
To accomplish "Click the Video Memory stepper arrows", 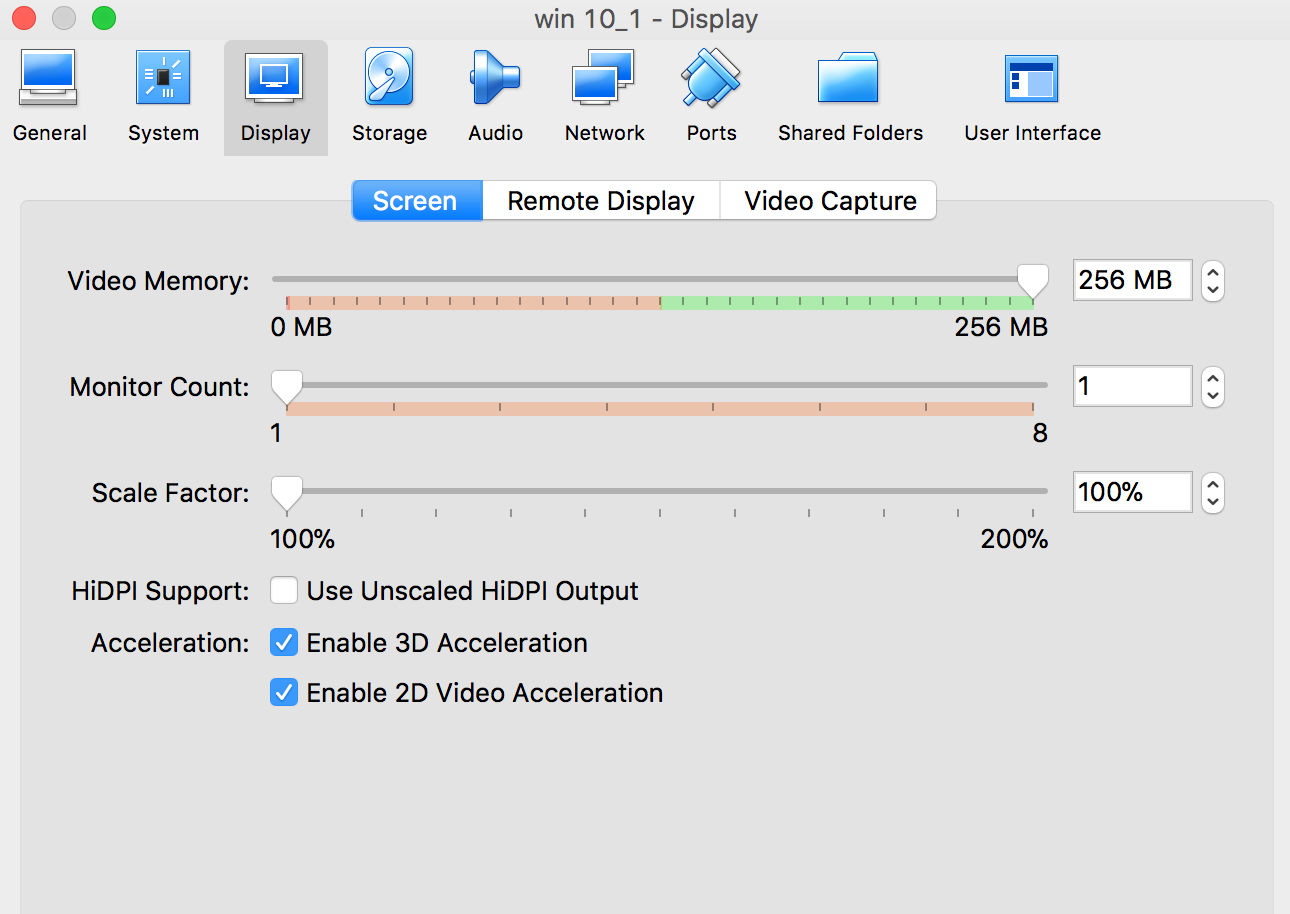I will pos(1212,281).
